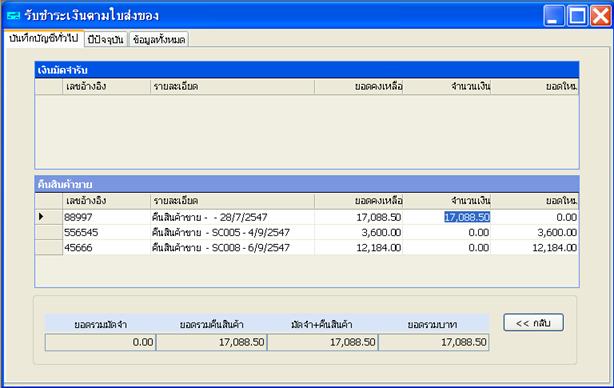The image size is (614, 388).
Task: Click the row selector for row 45666
Action: (x=49, y=248)
